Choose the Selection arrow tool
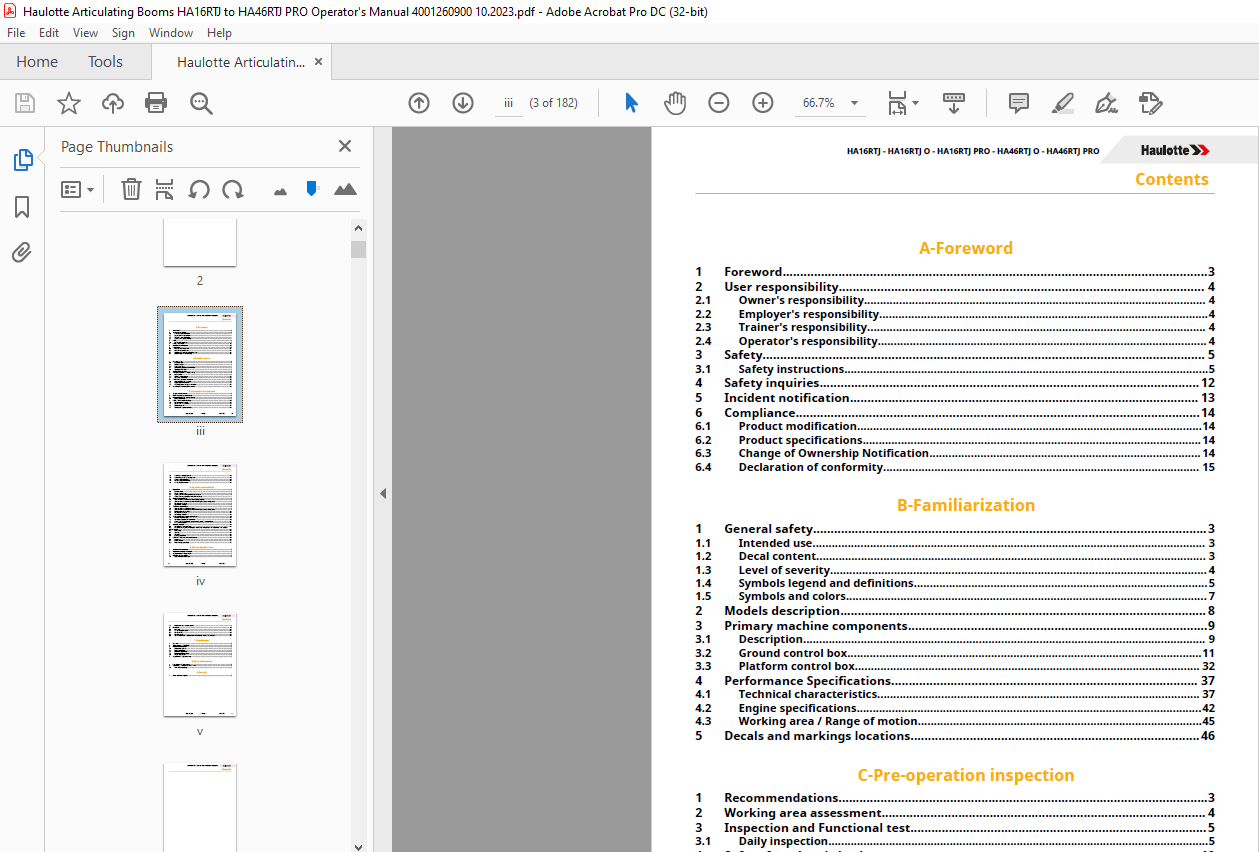The height and width of the screenshot is (852, 1259). (631, 103)
